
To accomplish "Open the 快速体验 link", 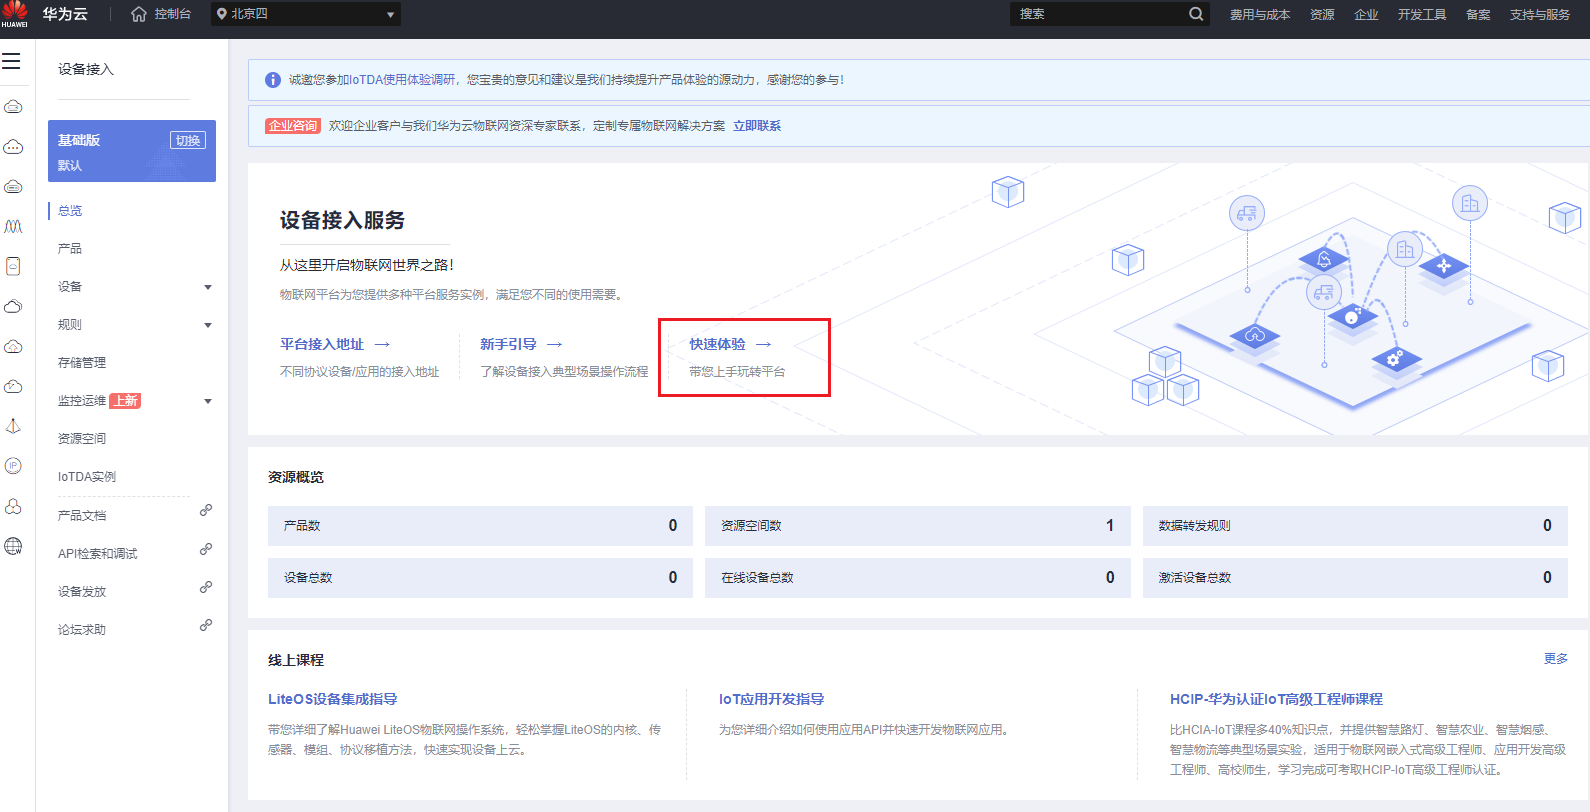I will [x=730, y=344].
